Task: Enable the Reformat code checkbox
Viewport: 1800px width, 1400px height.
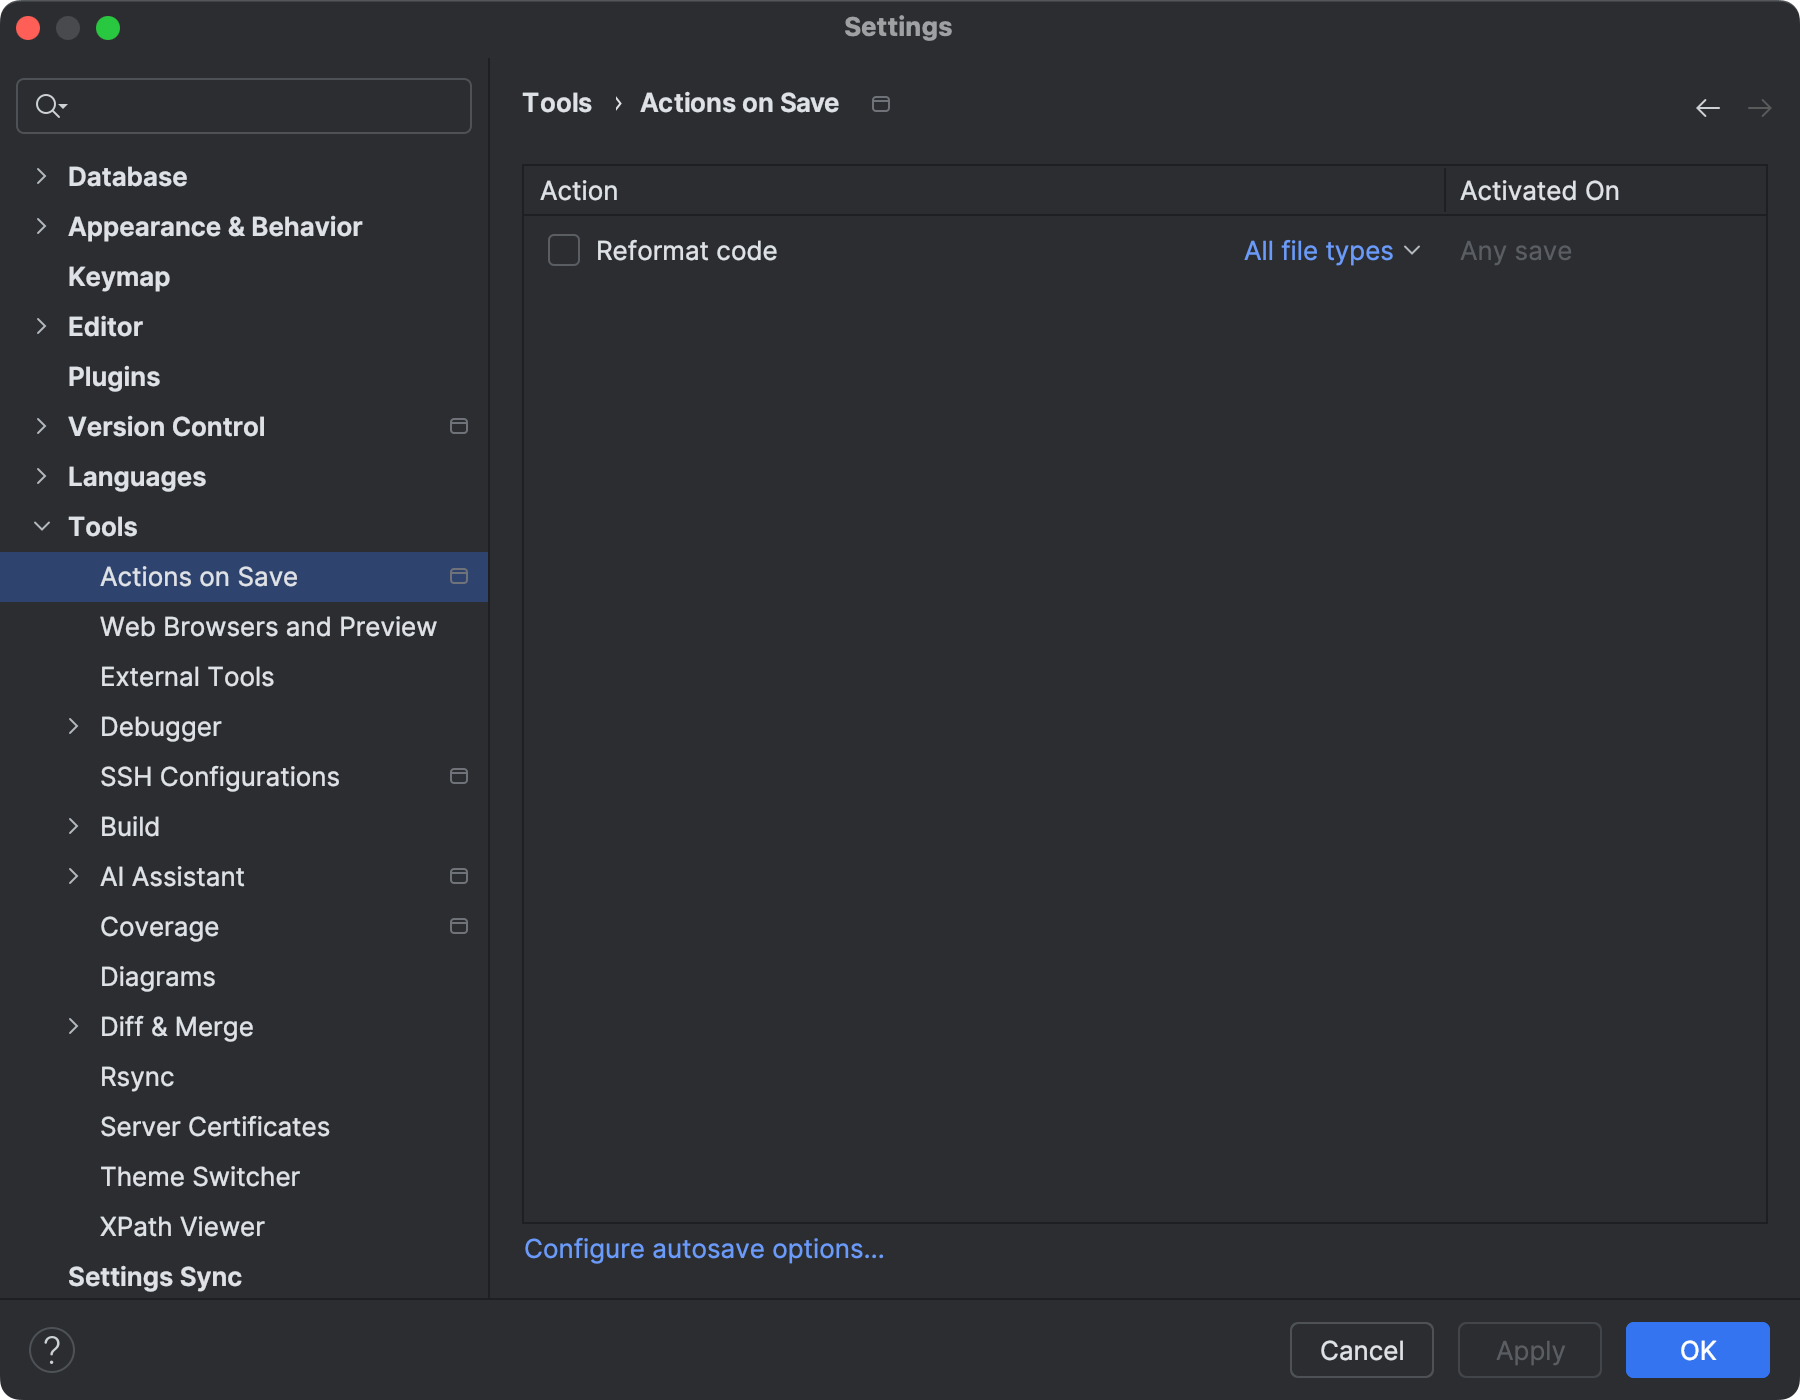Action: (563, 250)
